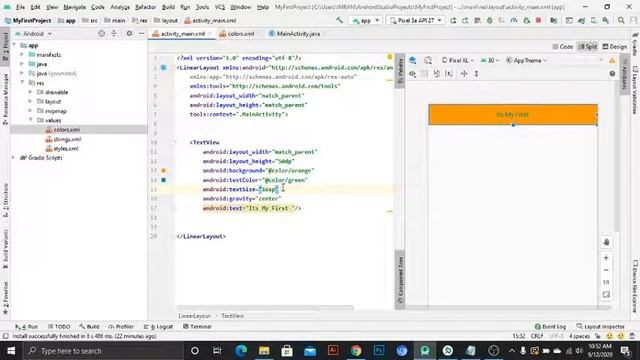The width and height of the screenshot is (640, 360).
Task: Click Select Opened File target icon
Action: (x=101, y=33)
